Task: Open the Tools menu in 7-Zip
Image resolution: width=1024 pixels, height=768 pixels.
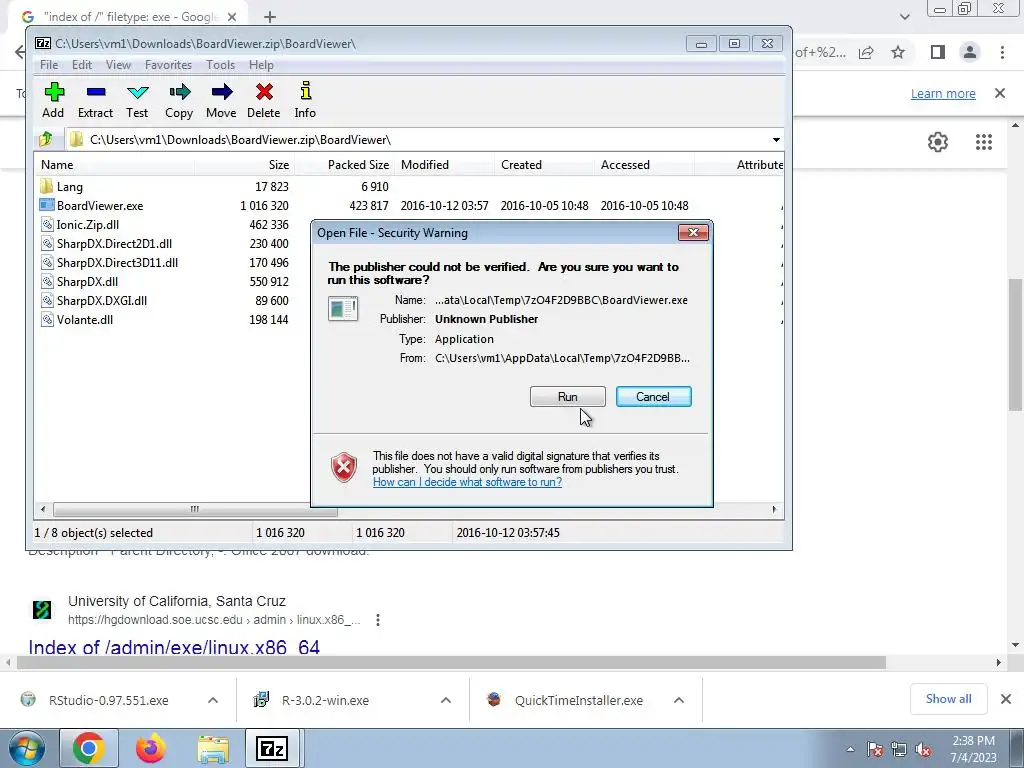Action: [x=220, y=65]
